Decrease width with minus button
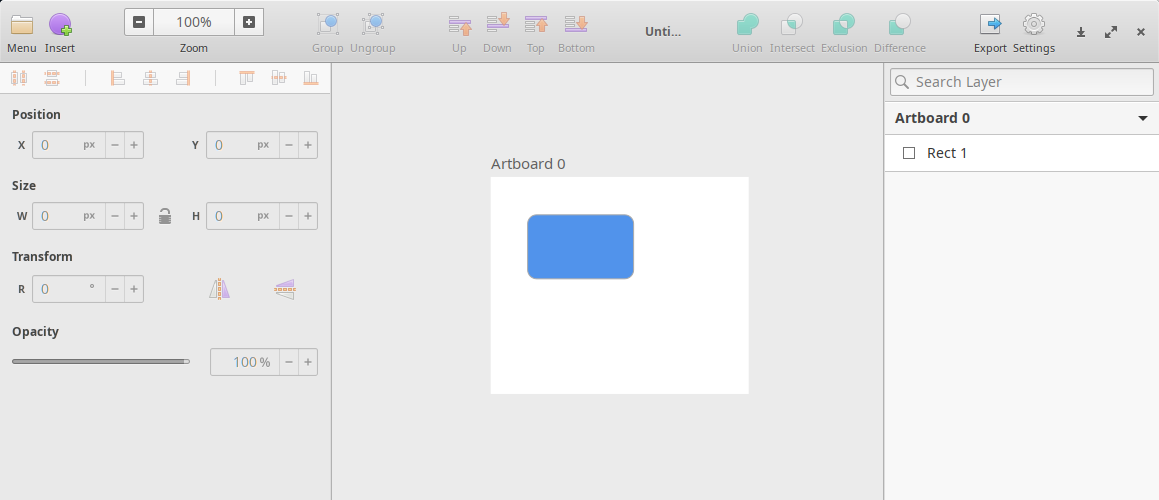This screenshot has width=1159, height=500. [115, 216]
